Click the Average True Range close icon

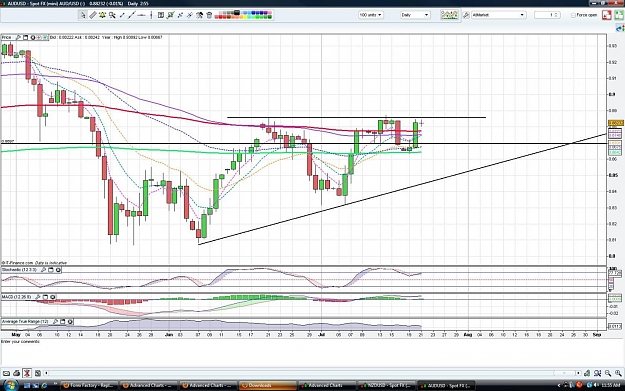[x=70, y=322]
